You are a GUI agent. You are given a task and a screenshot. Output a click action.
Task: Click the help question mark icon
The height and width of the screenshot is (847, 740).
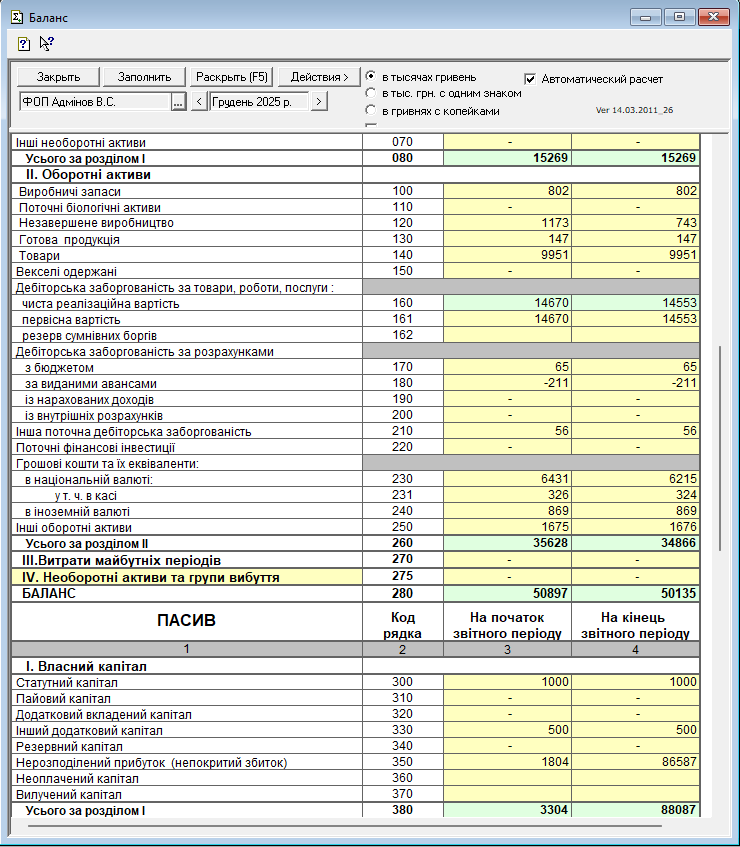[x=24, y=44]
